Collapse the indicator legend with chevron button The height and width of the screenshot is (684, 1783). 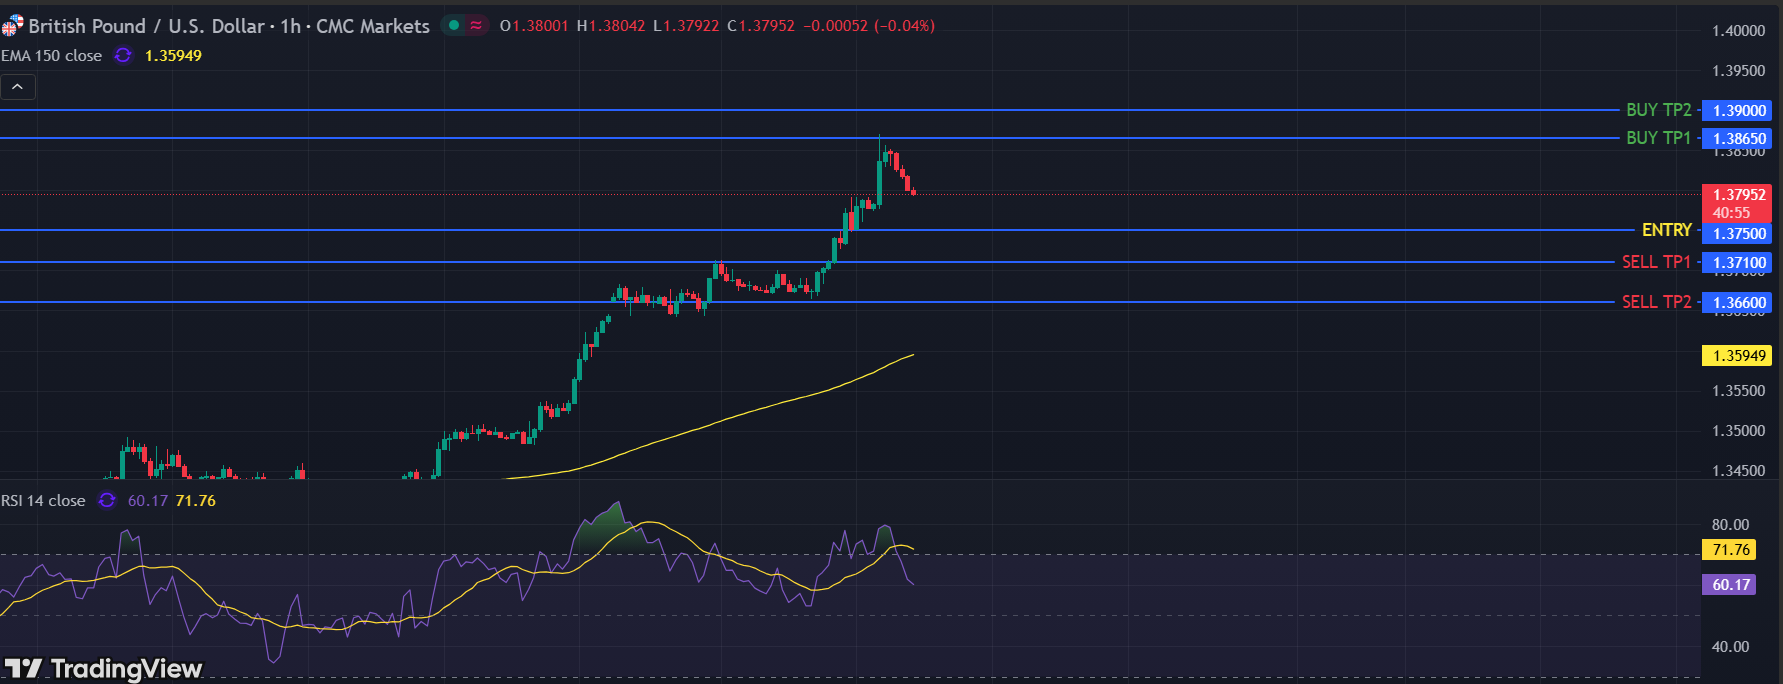[x=18, y=87]
